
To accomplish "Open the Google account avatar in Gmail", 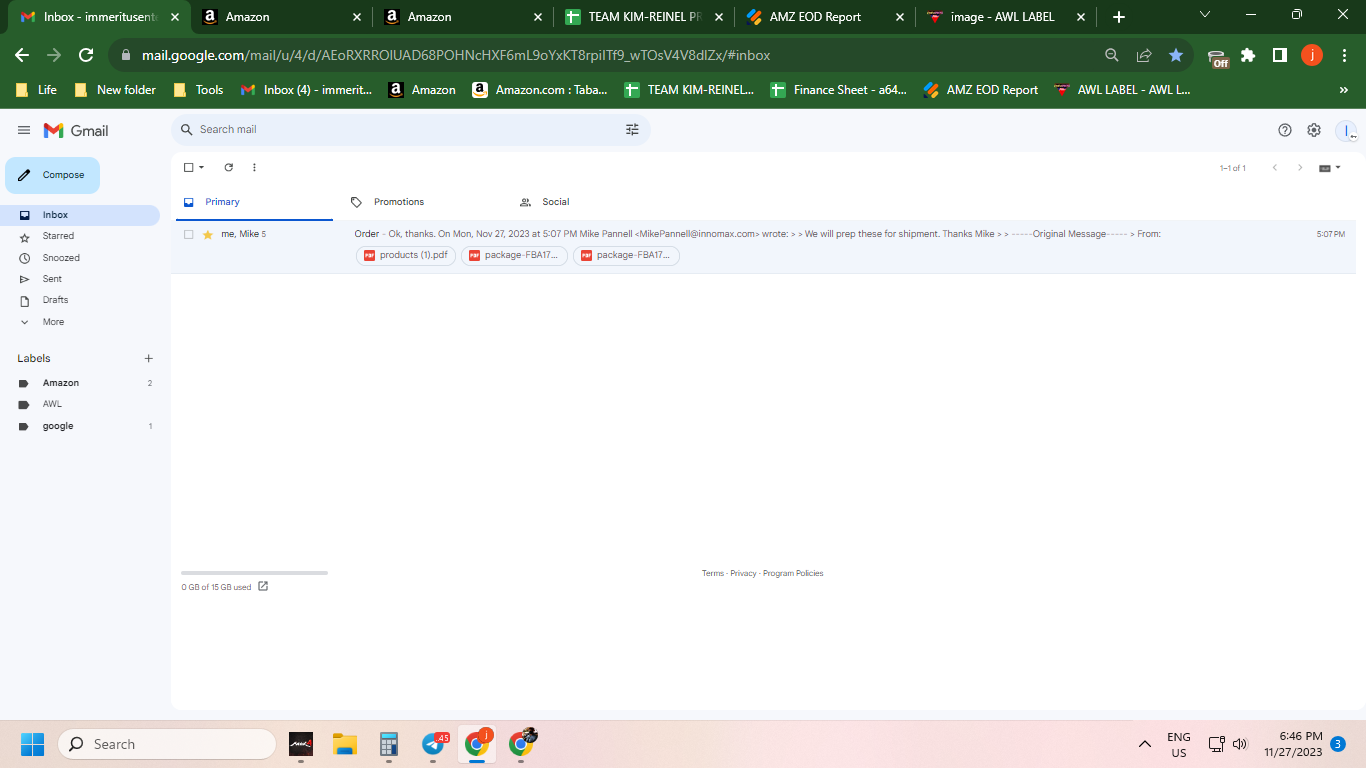I will (1346, 131).
